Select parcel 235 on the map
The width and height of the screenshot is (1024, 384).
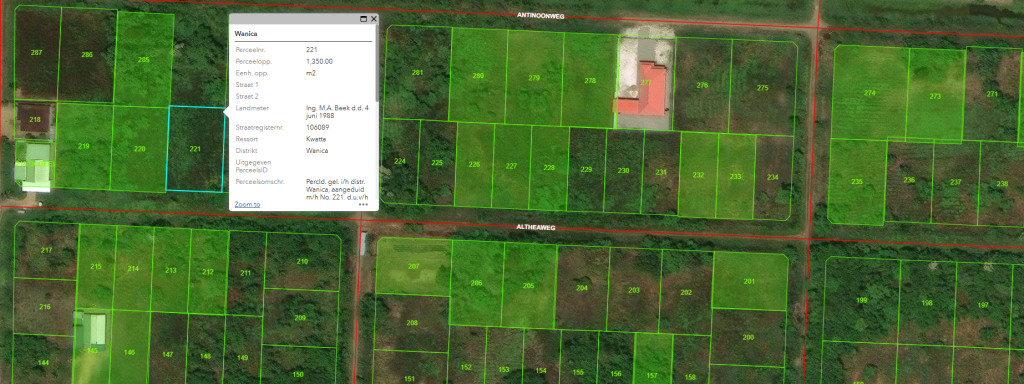pyautogui.click(x=857, y=182)
